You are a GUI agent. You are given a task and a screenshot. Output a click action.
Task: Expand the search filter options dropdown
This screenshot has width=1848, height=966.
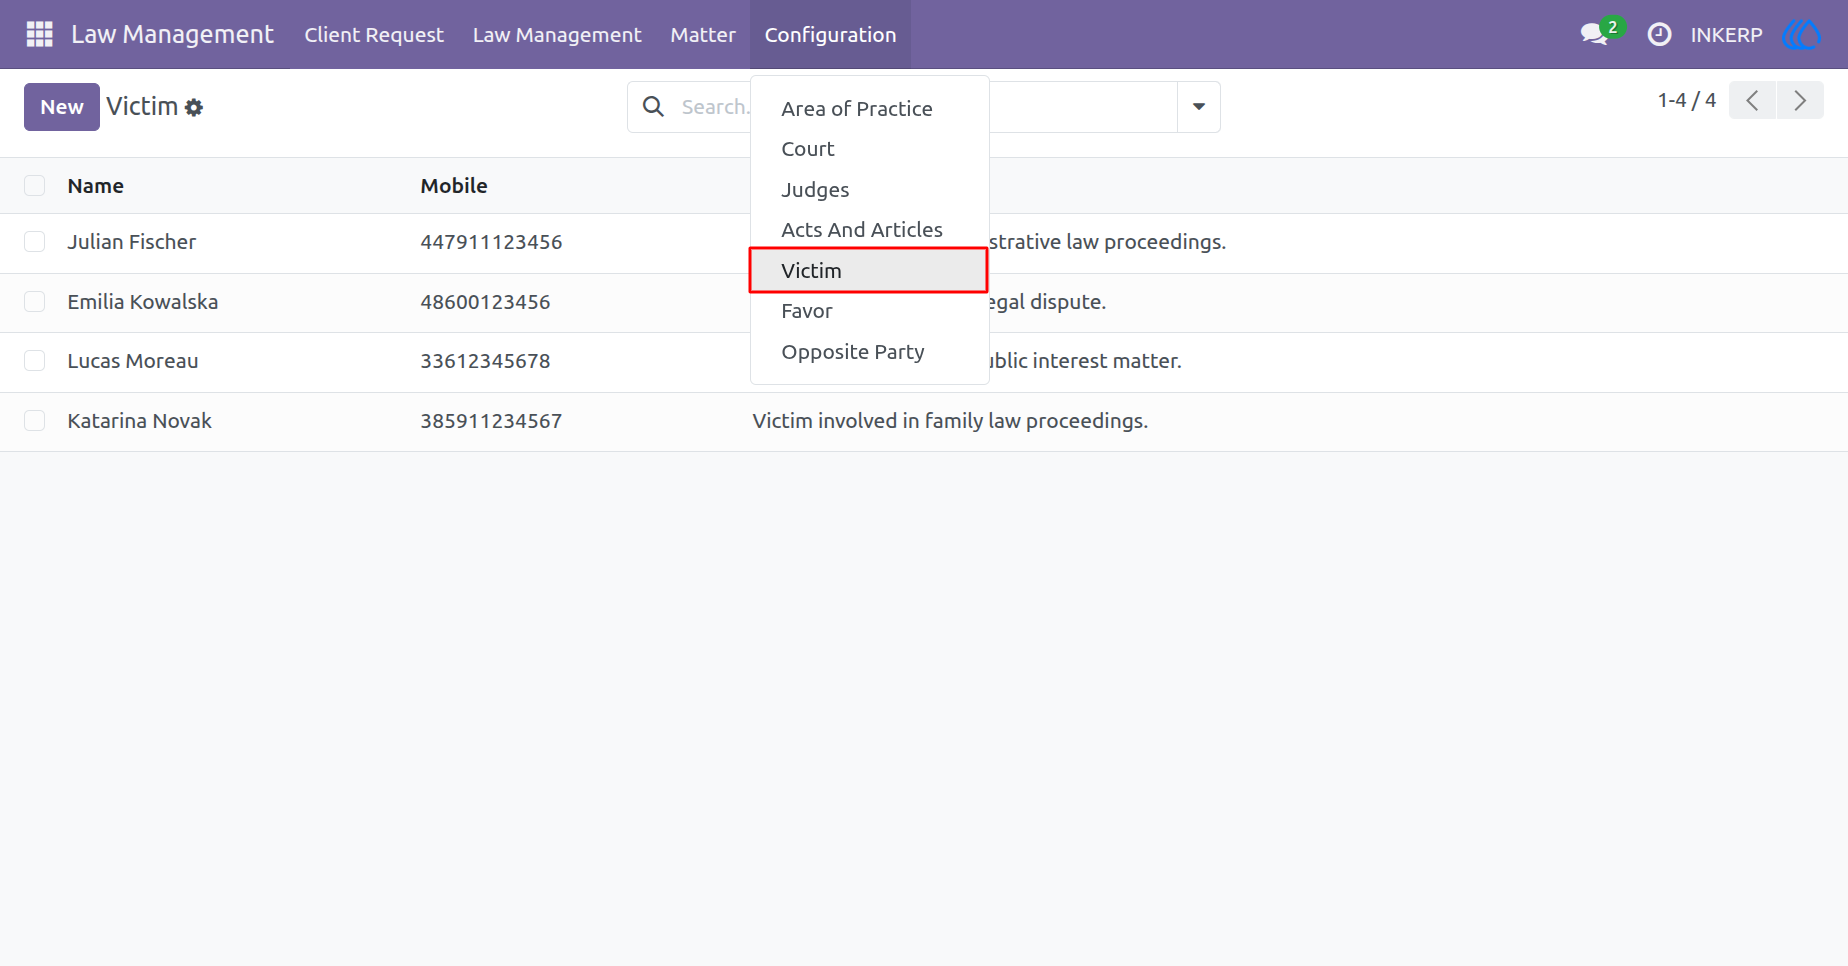tap(1198, 107)
